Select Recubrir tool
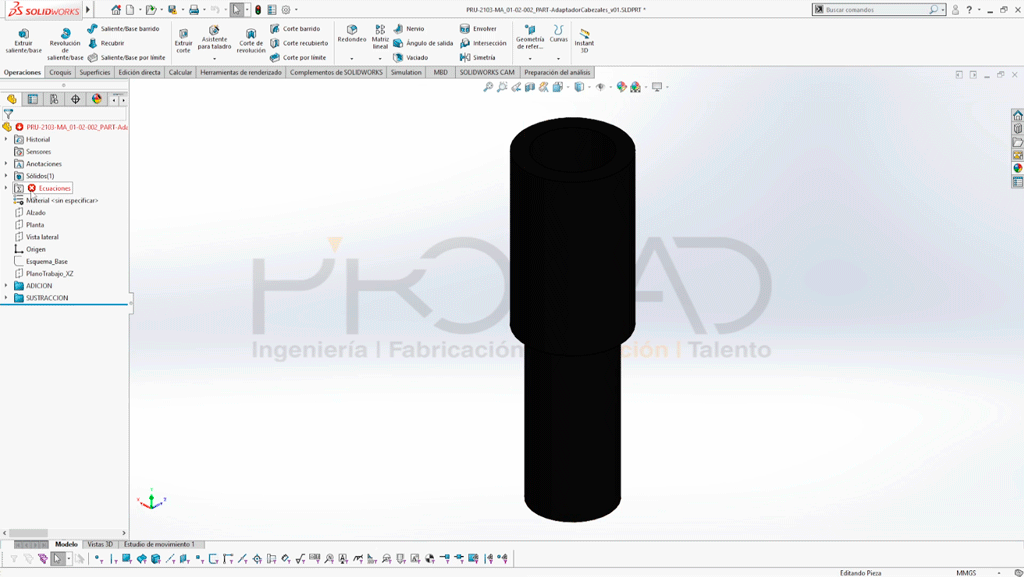Screen dimensions: 1024x577 106,43
